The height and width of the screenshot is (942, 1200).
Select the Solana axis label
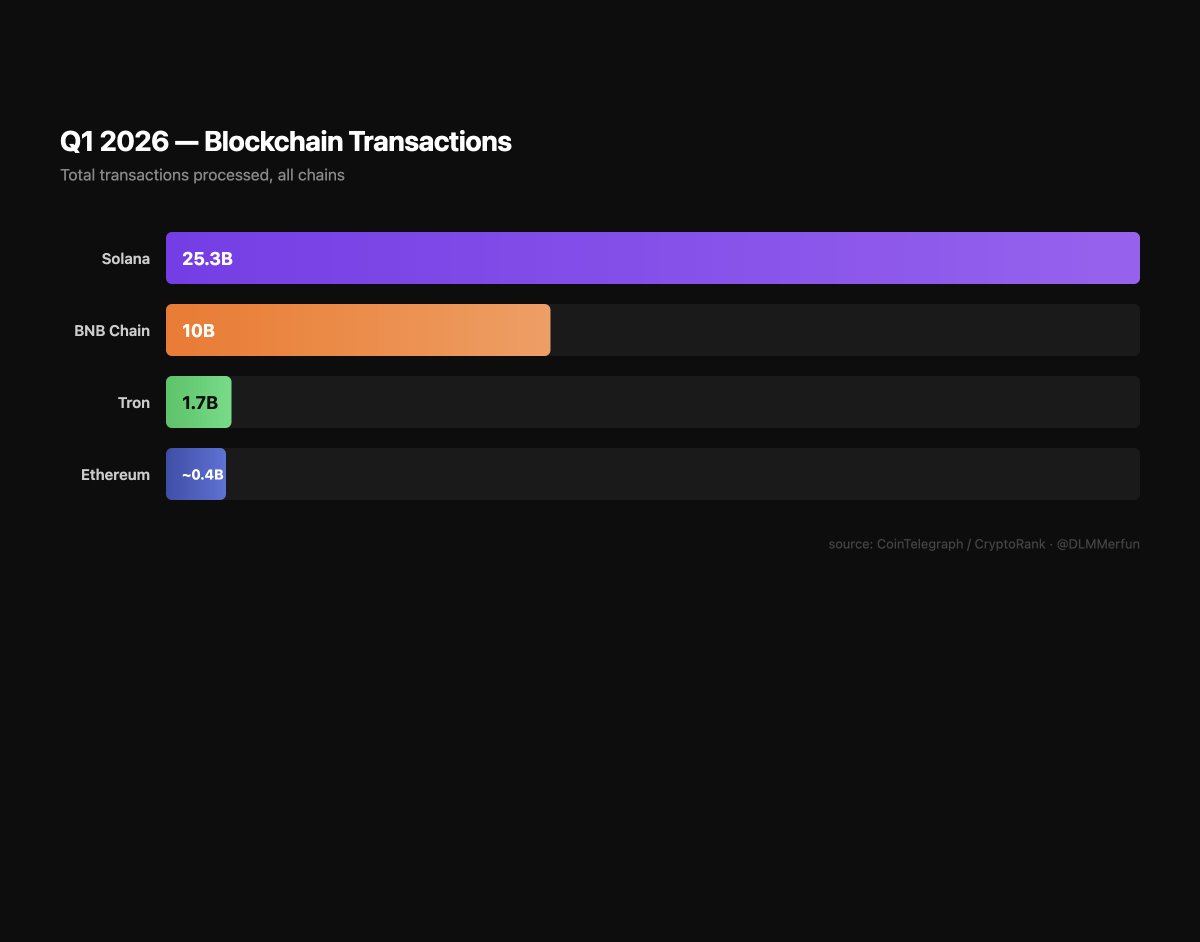[126, 259]
